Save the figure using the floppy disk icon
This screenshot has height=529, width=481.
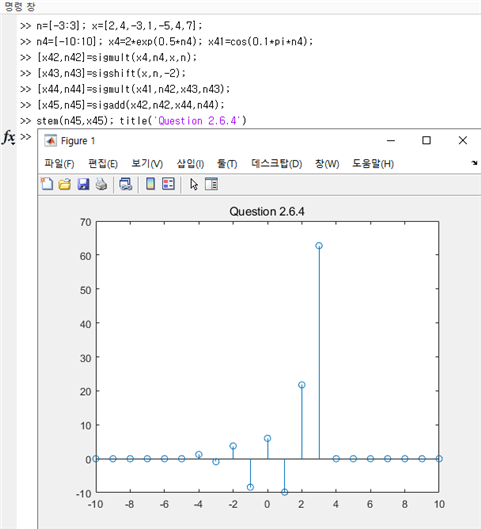[x=83, y=184]
